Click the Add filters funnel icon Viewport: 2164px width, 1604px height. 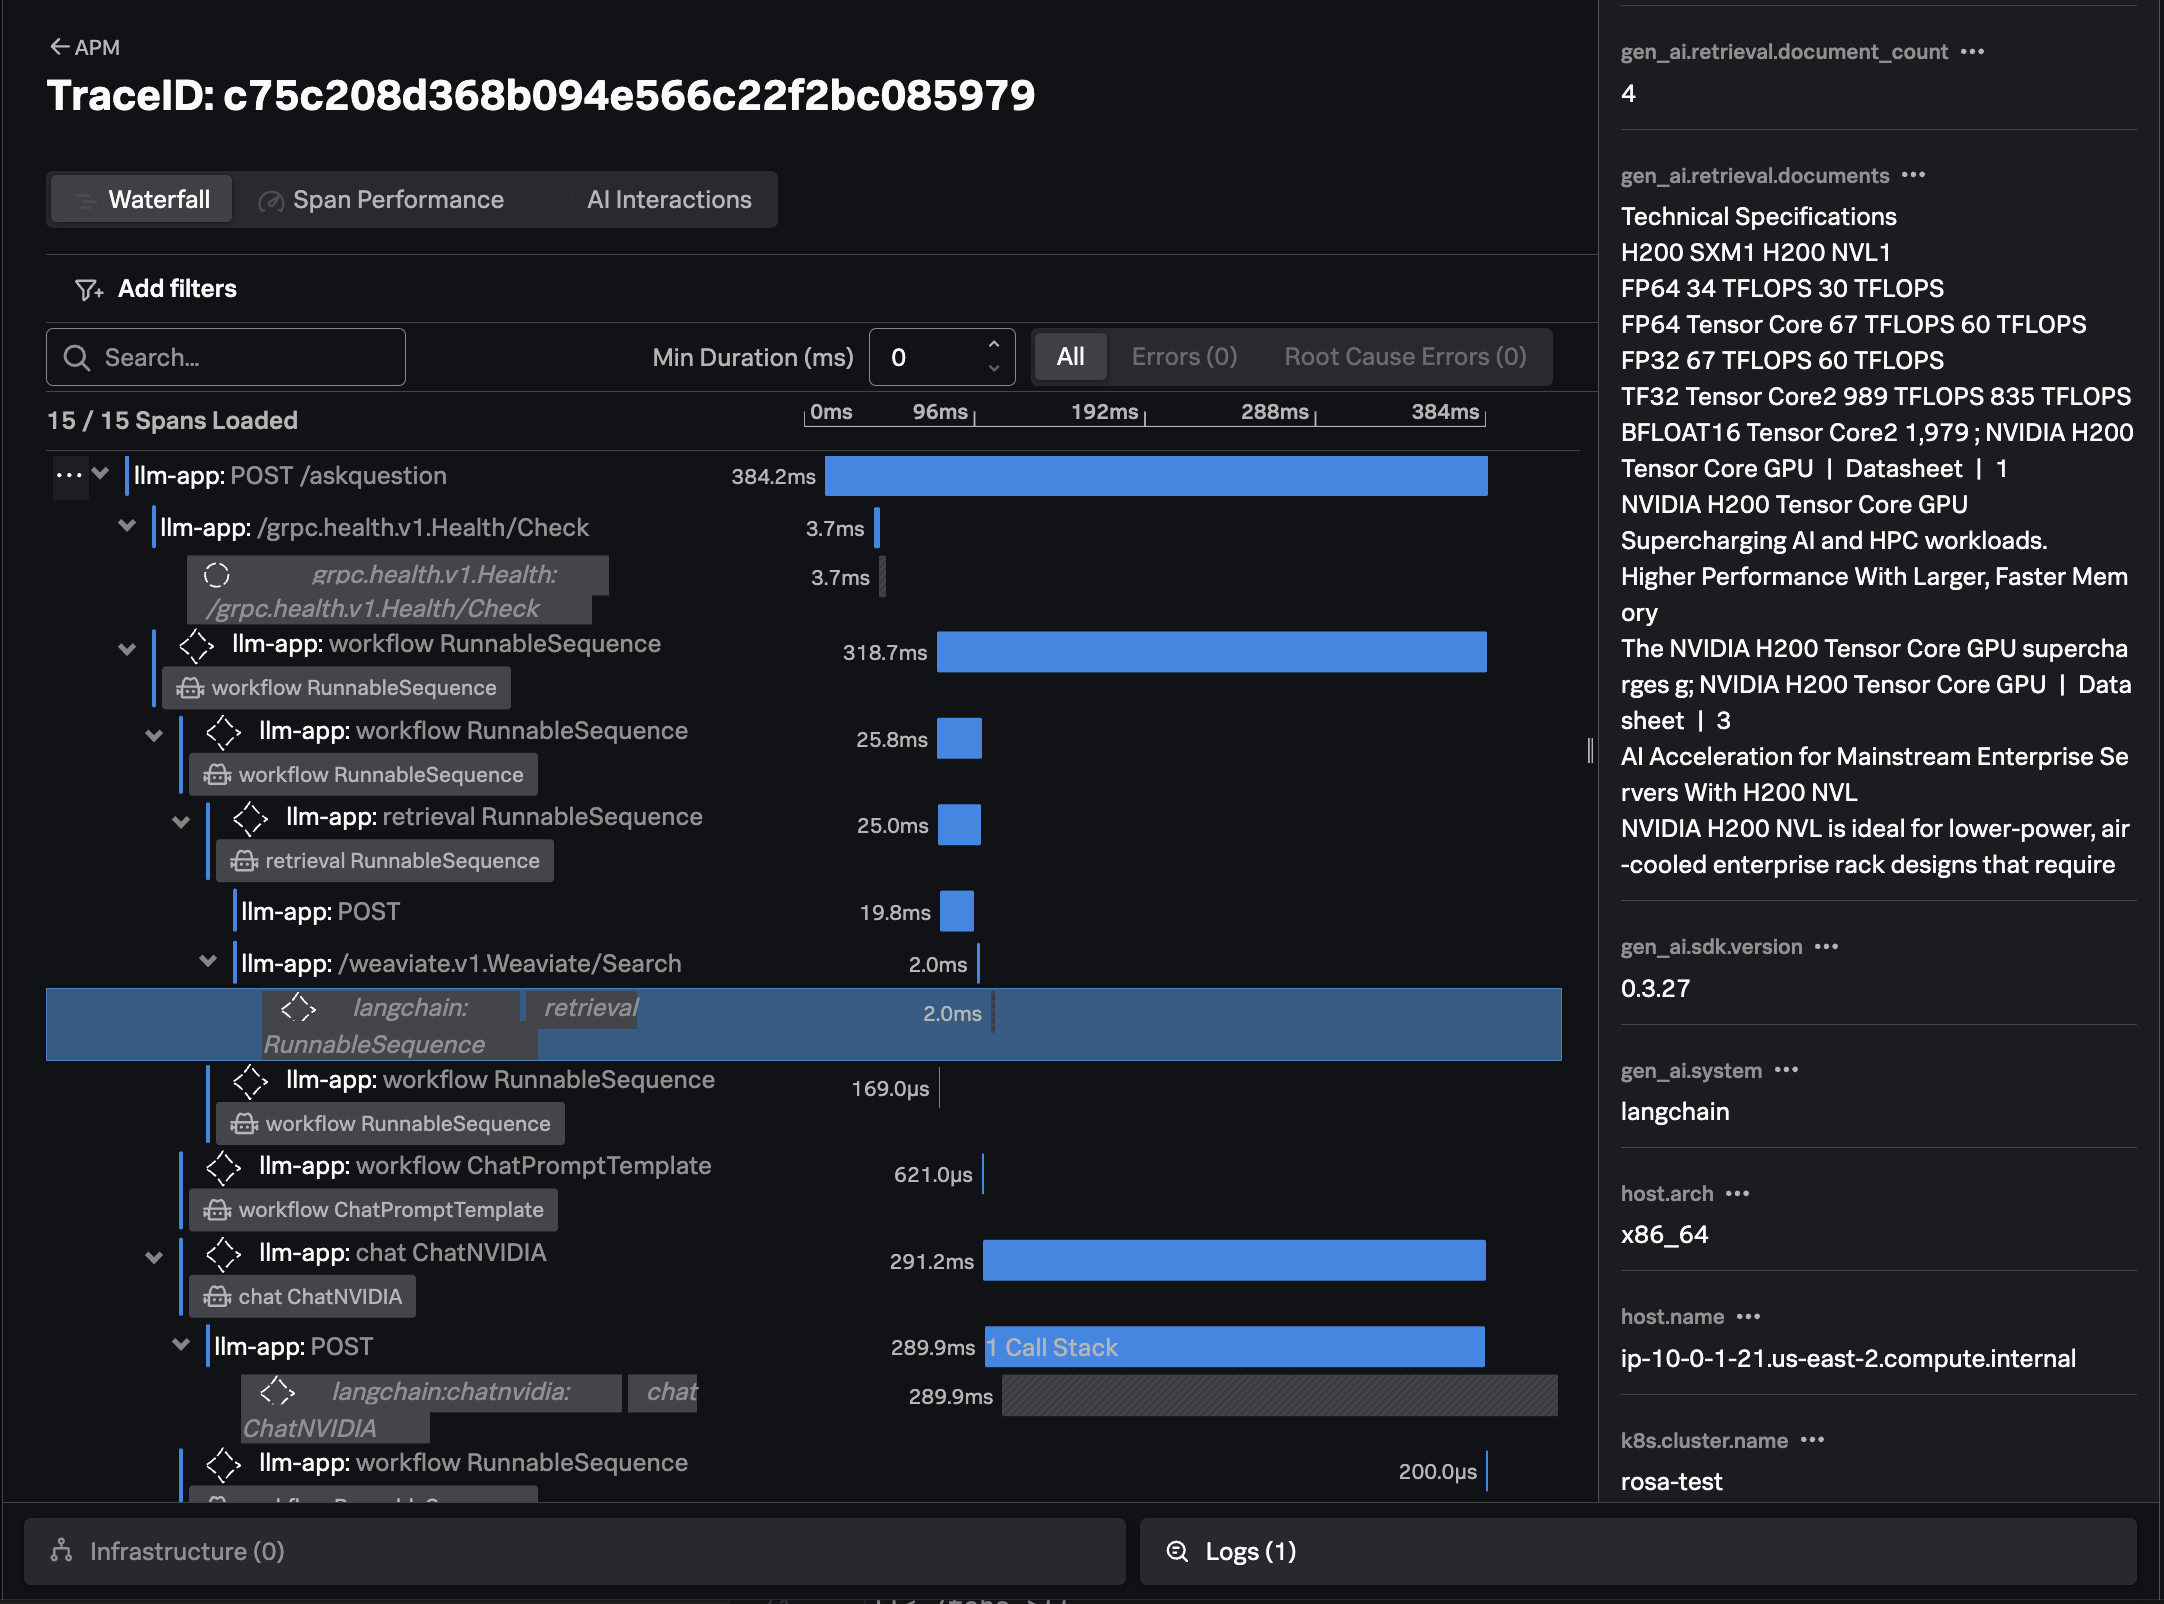click(89, 290)
